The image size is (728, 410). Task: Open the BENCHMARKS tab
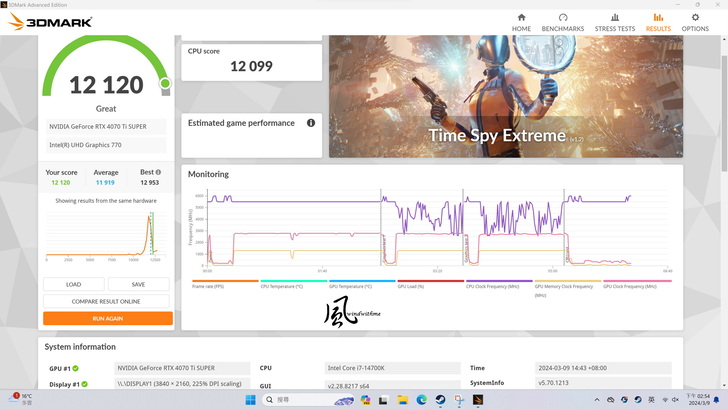563,22
